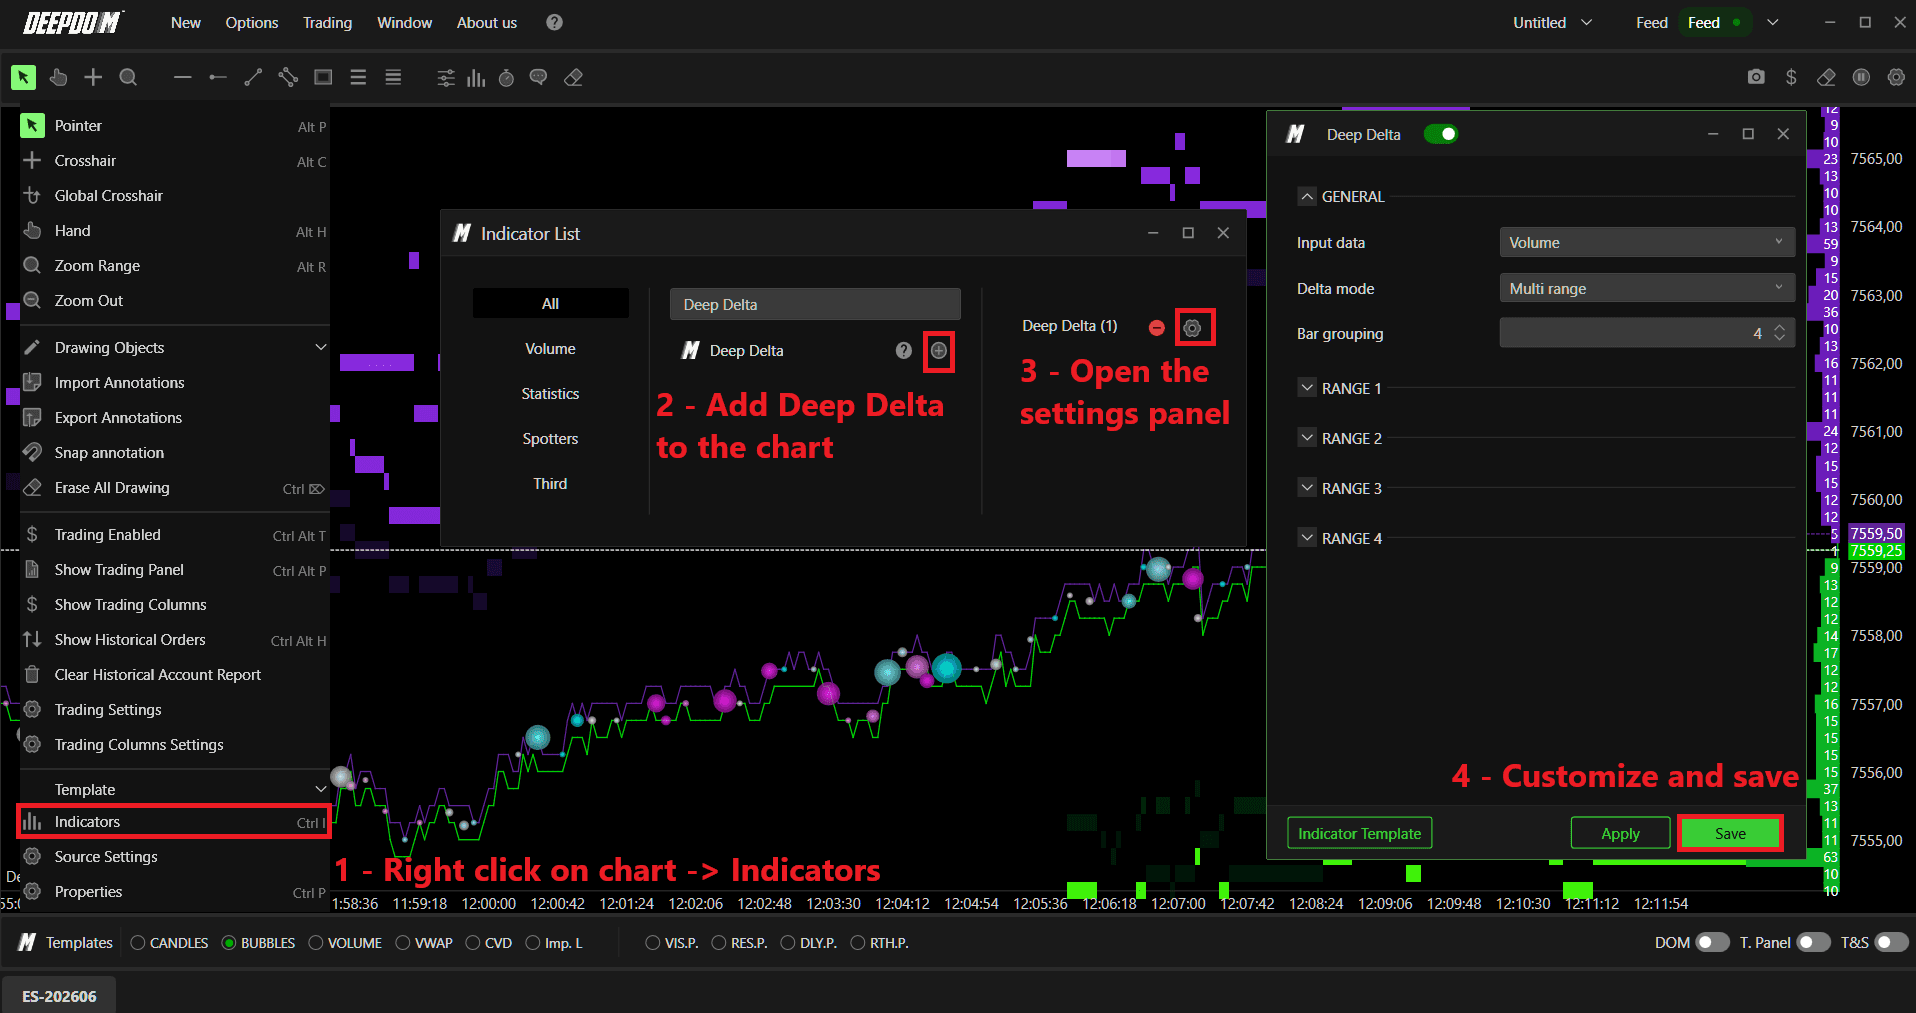Click the dollar sign trading icon top right

(1791, 77)
